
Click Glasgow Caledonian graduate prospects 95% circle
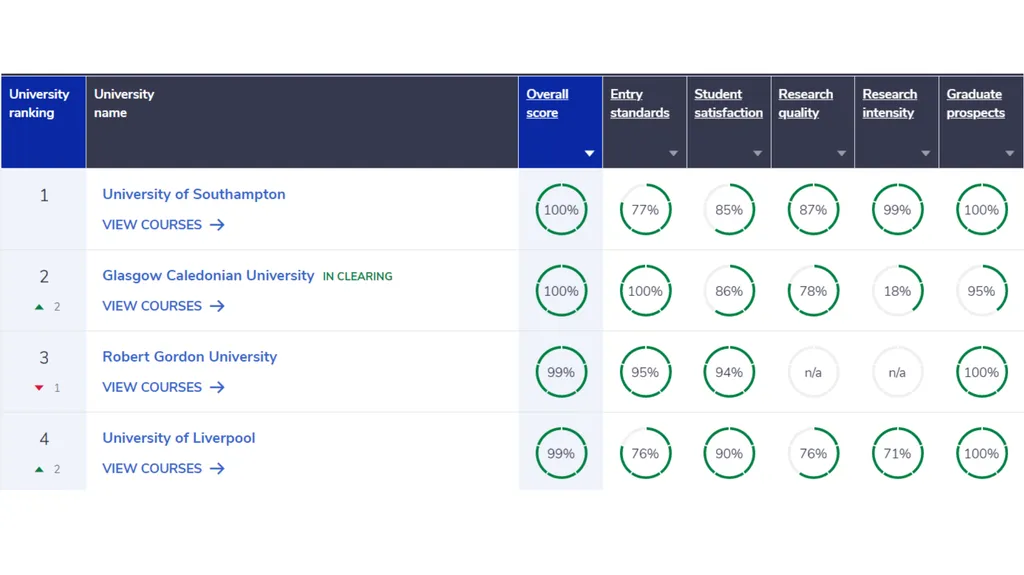click(982, 291)
